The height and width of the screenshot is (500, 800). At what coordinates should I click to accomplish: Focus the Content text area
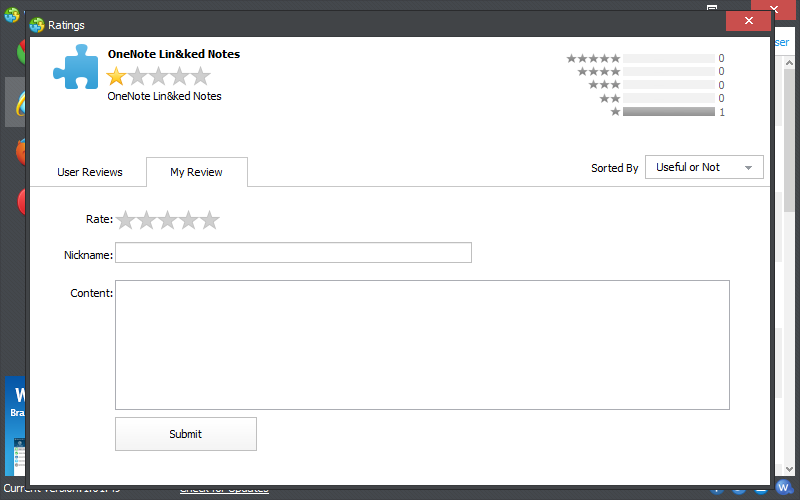tap(422, 345)
